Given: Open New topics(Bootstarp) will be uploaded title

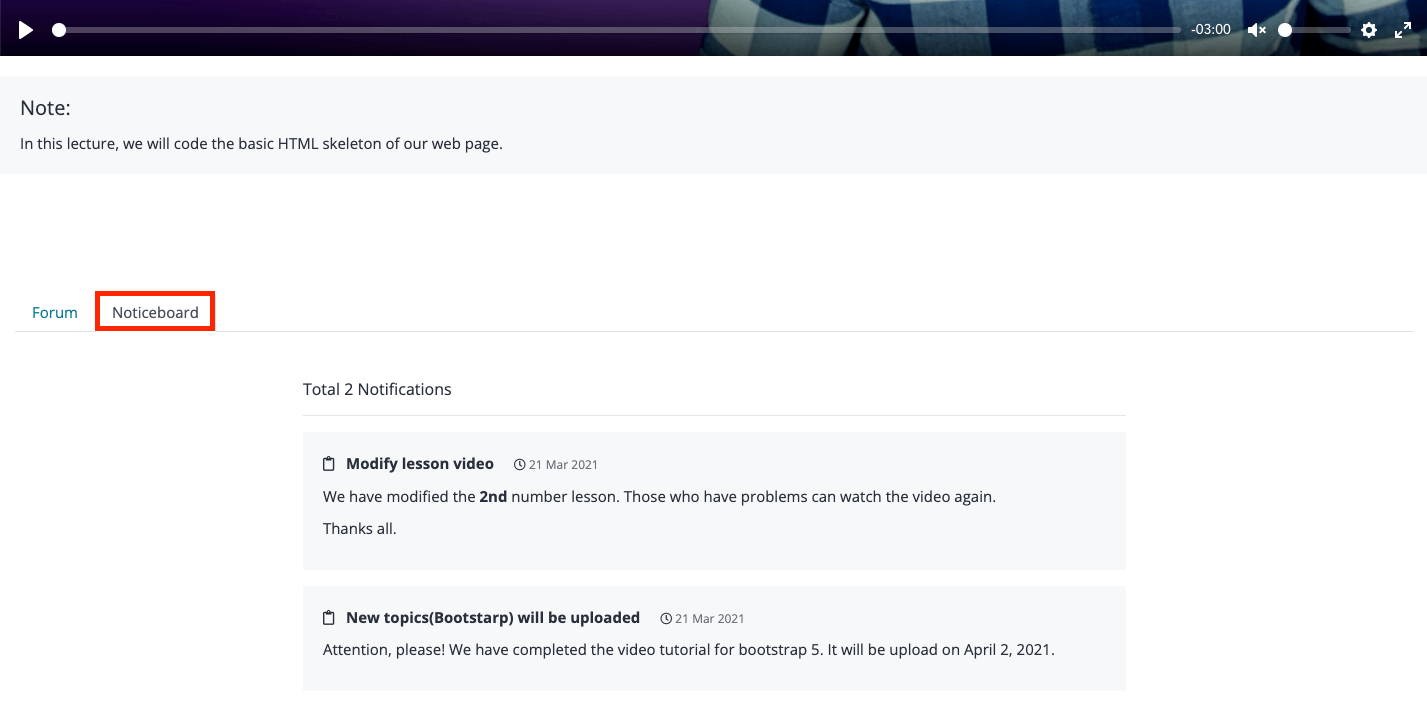Looking at the screenshot, I should 493,618.
